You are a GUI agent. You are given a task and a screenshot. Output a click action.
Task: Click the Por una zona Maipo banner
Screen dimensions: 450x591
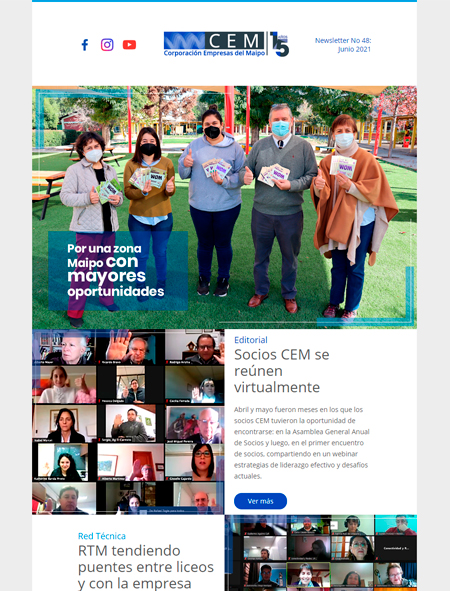point(118,271)
